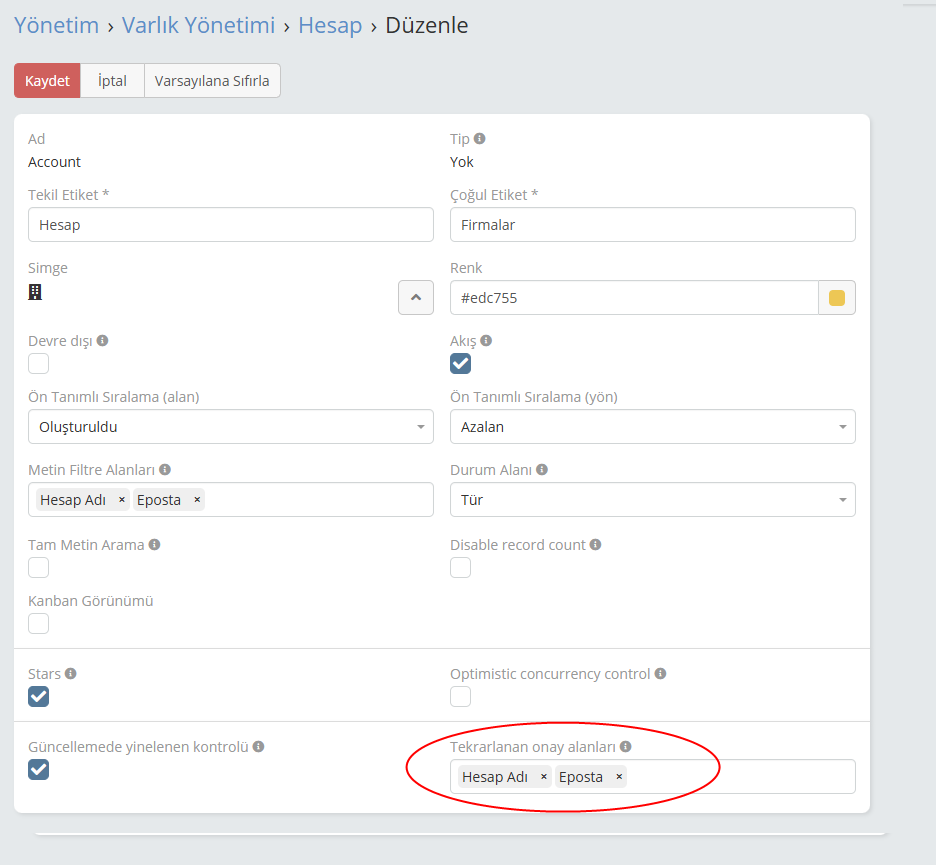Uncheck the Akış checkbox

click(460, 364)
